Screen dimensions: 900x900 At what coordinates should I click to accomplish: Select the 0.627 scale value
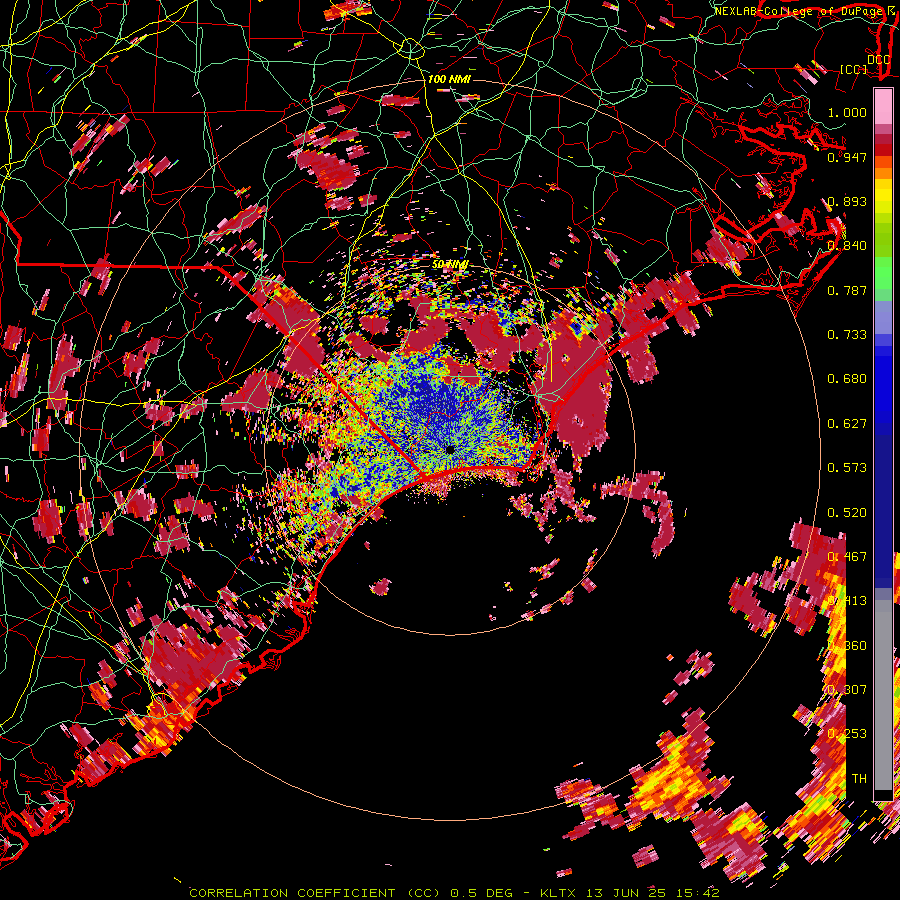tap(847, 424)
